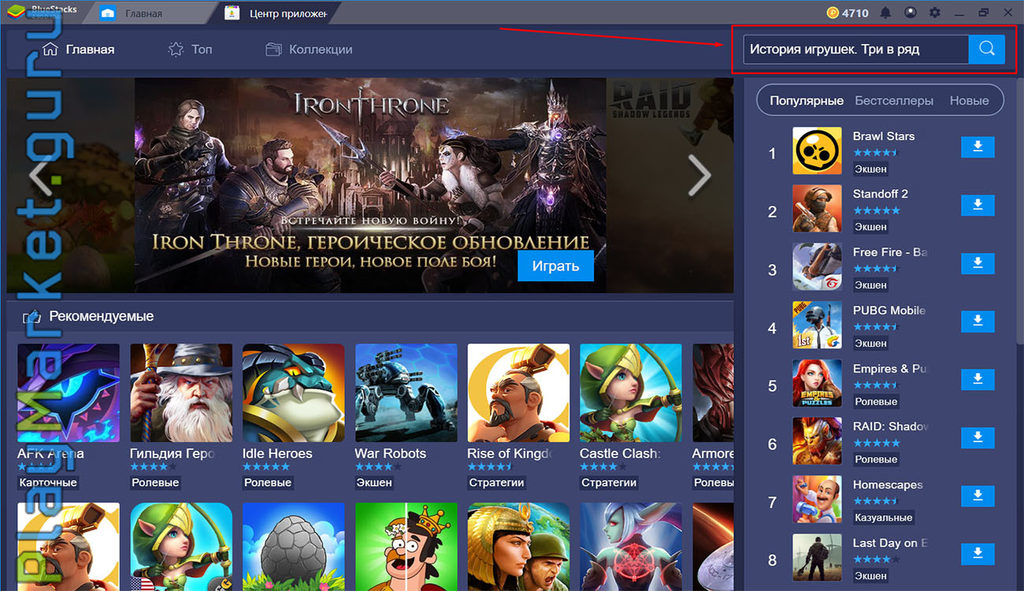Image resolution: width=1024 pixels, height=591 pixels.
Task: Download Standoff 2
Action: [978, 205]
